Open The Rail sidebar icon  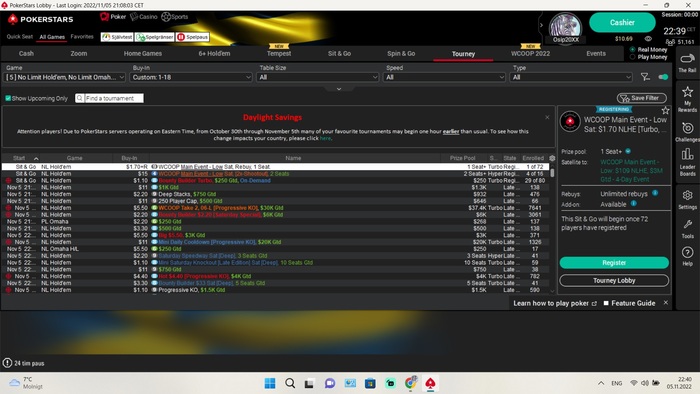[687, 62]
